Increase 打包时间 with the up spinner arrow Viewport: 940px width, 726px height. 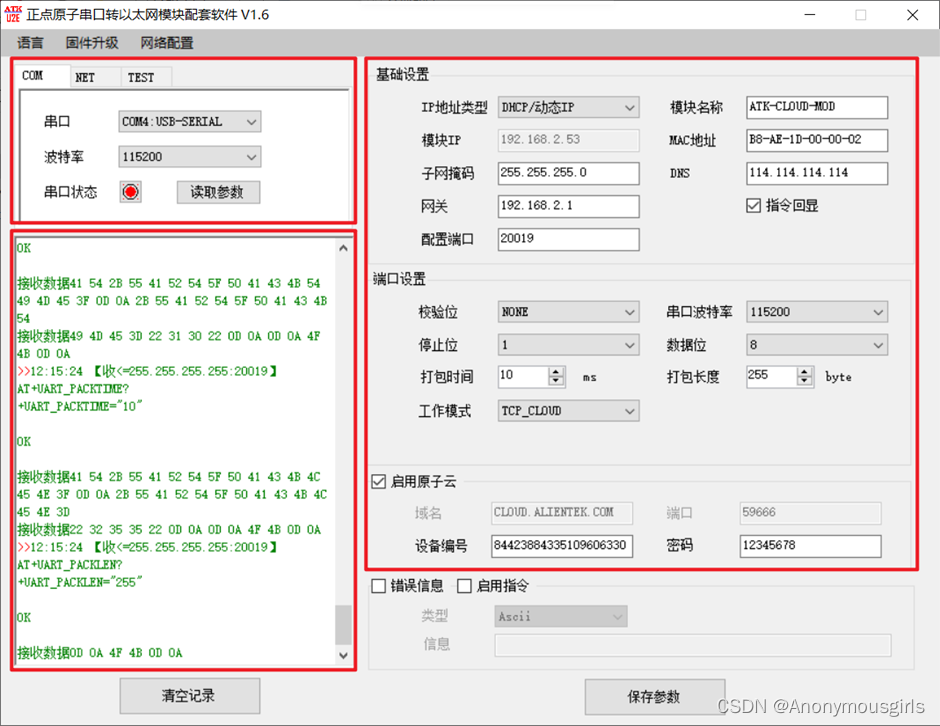[x=556, y=371]
